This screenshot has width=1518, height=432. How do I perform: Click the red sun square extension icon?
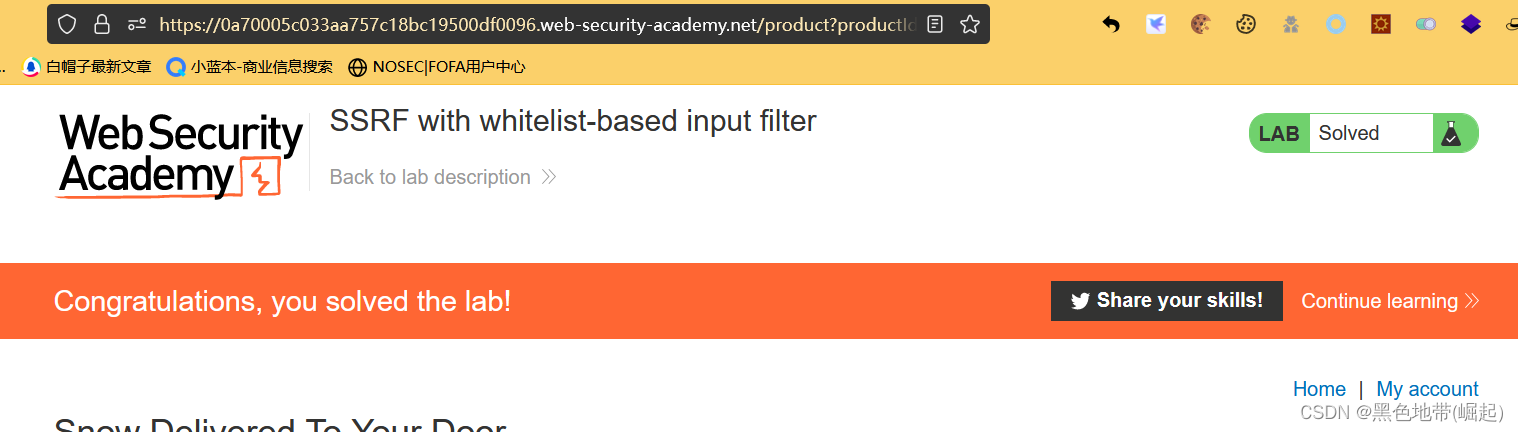click(1381, 24)
